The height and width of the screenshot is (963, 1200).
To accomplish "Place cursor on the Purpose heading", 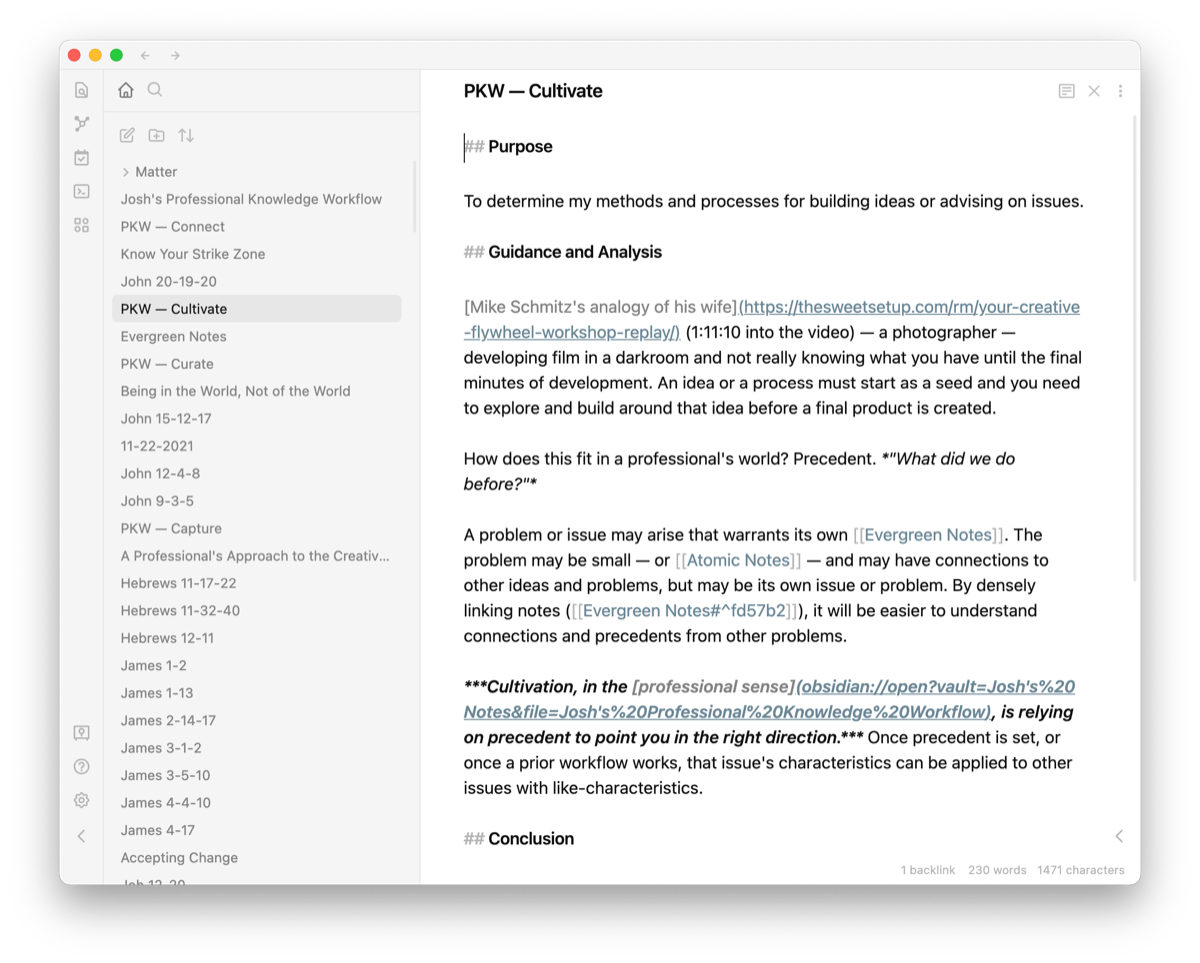I will click(x=520, y=147).
